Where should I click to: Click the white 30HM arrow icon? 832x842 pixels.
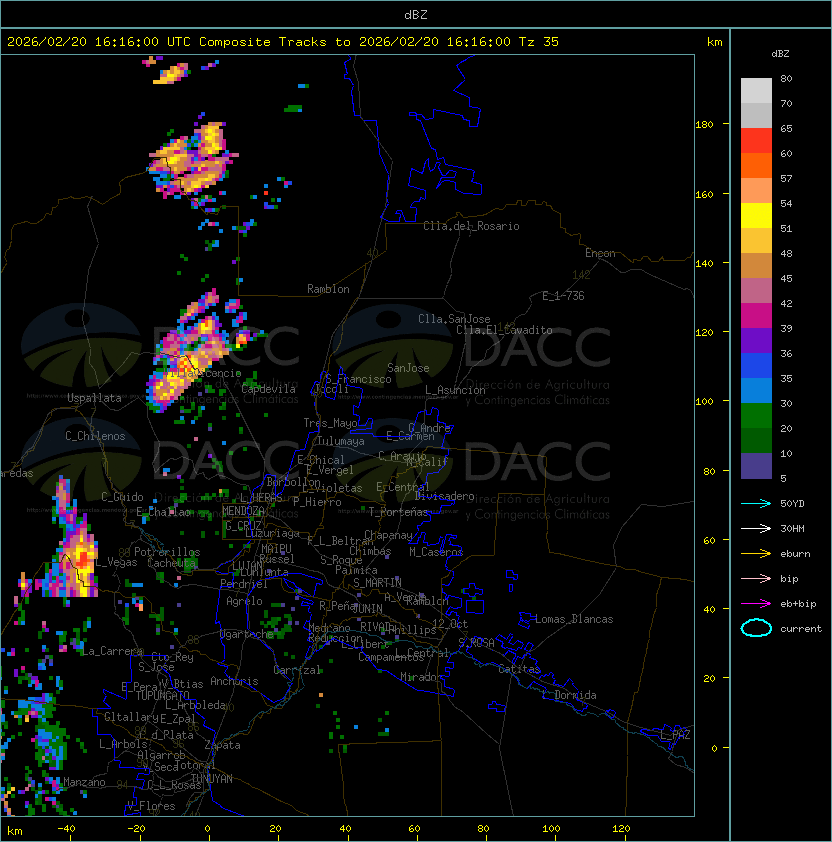coord(756,528)
